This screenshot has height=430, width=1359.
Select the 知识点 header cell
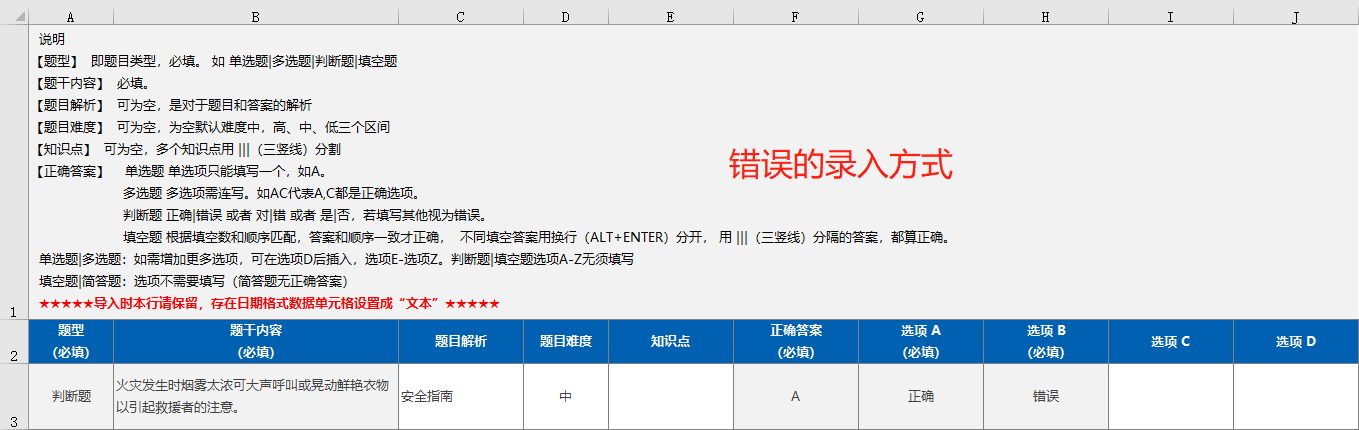point(670,341)
